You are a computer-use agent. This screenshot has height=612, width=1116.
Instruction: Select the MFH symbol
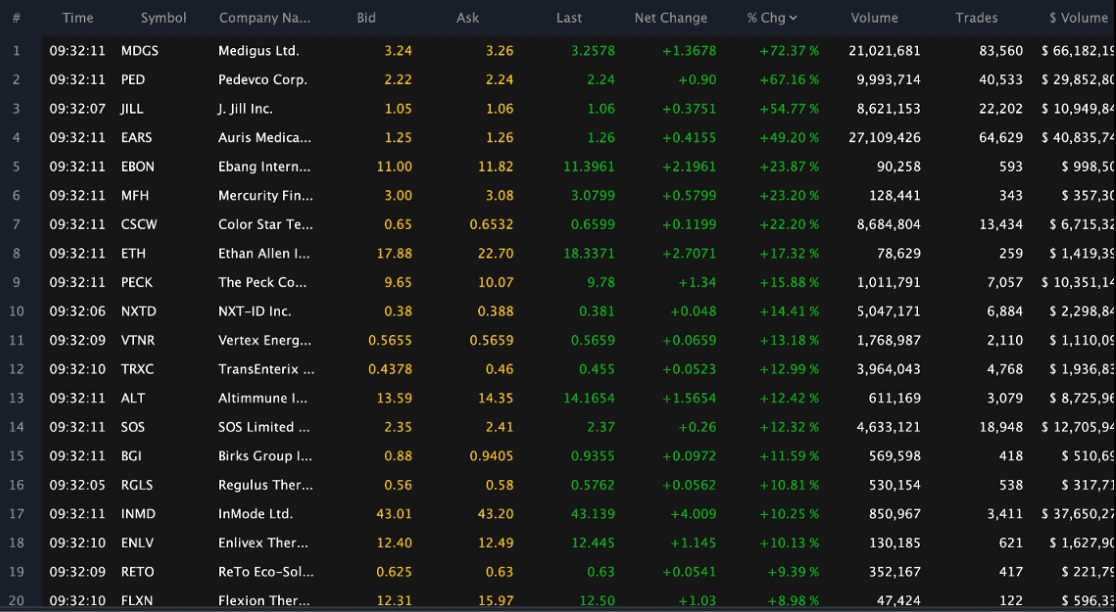click(x=135, y=196)
